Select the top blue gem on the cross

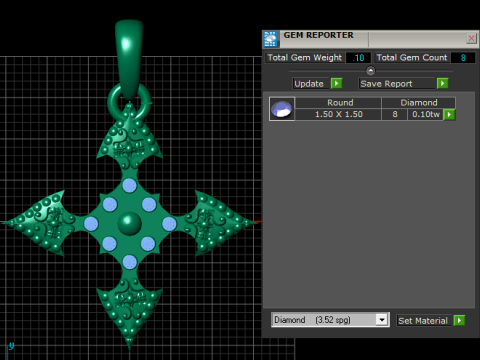click(129, 186)
